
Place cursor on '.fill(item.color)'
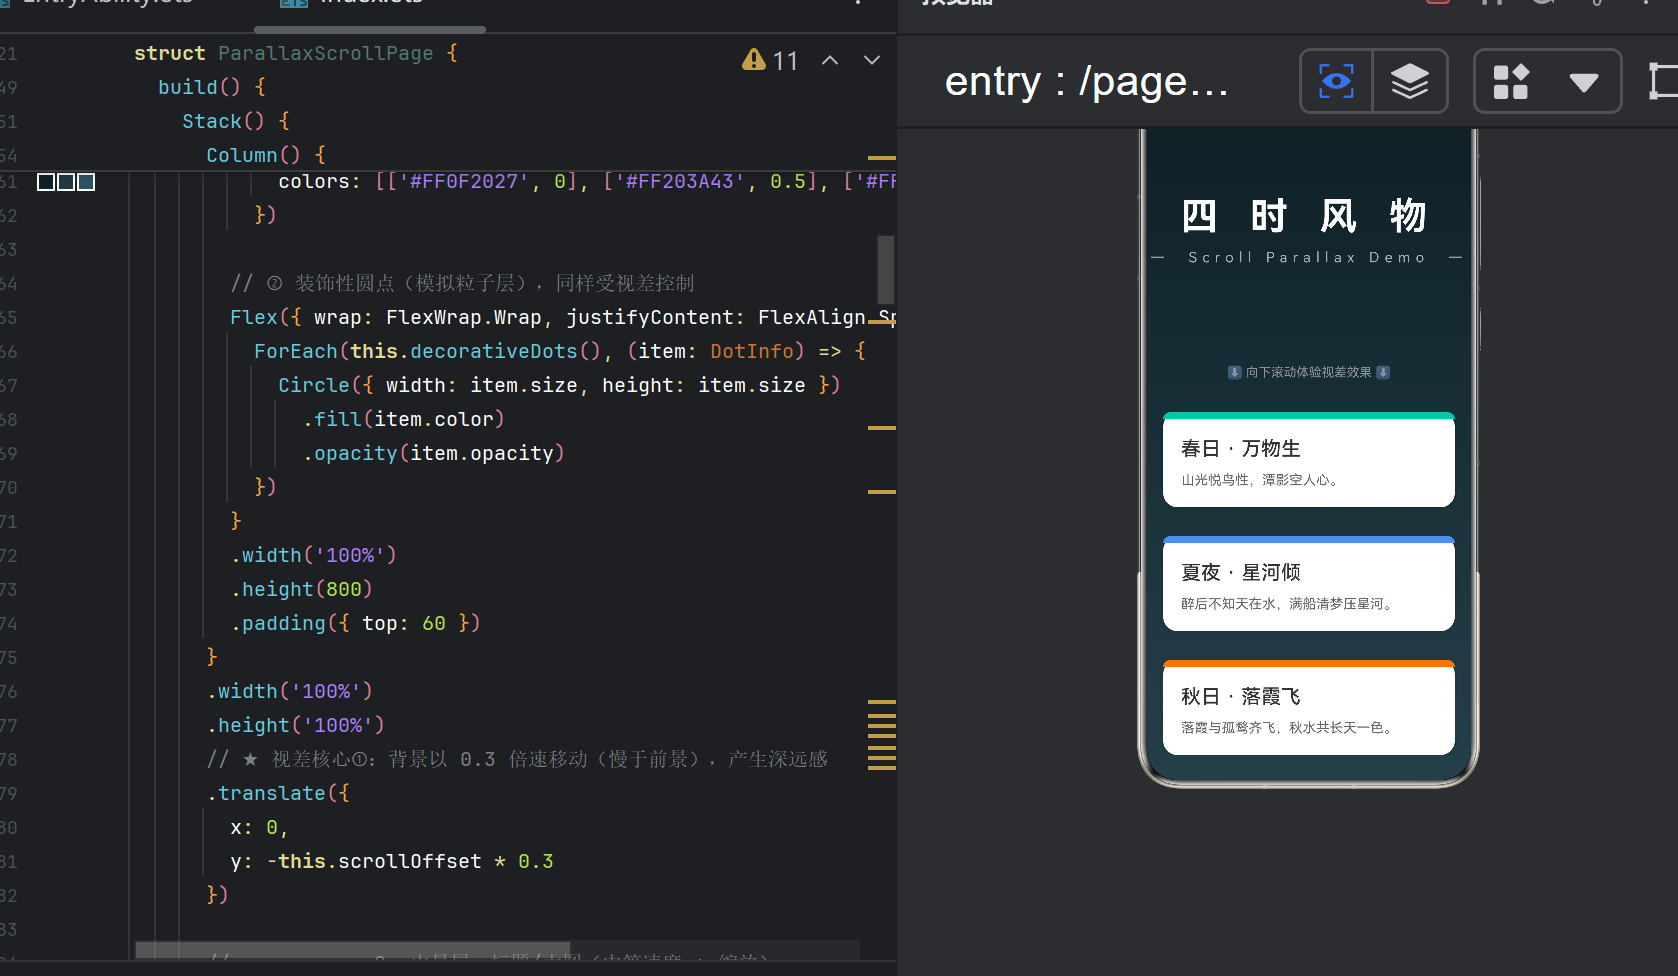(404, 419)
